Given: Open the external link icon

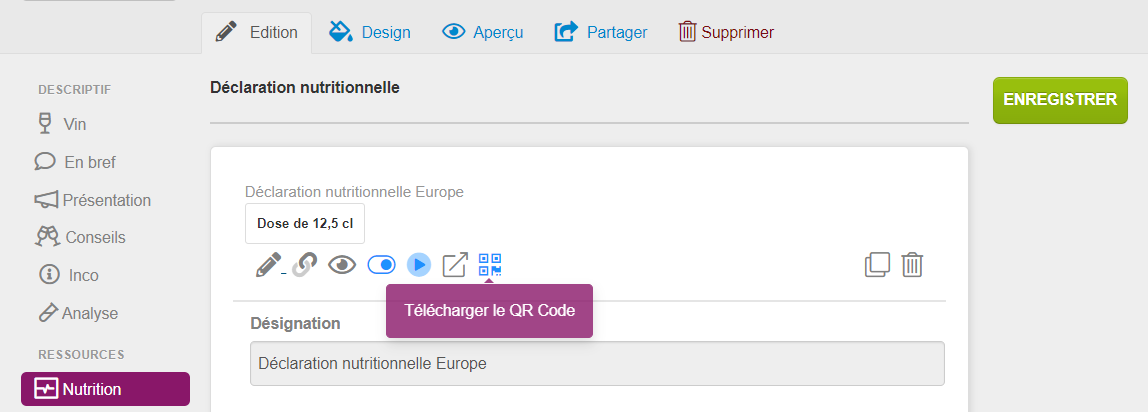Looking at the screenshot, I should 455,264.
